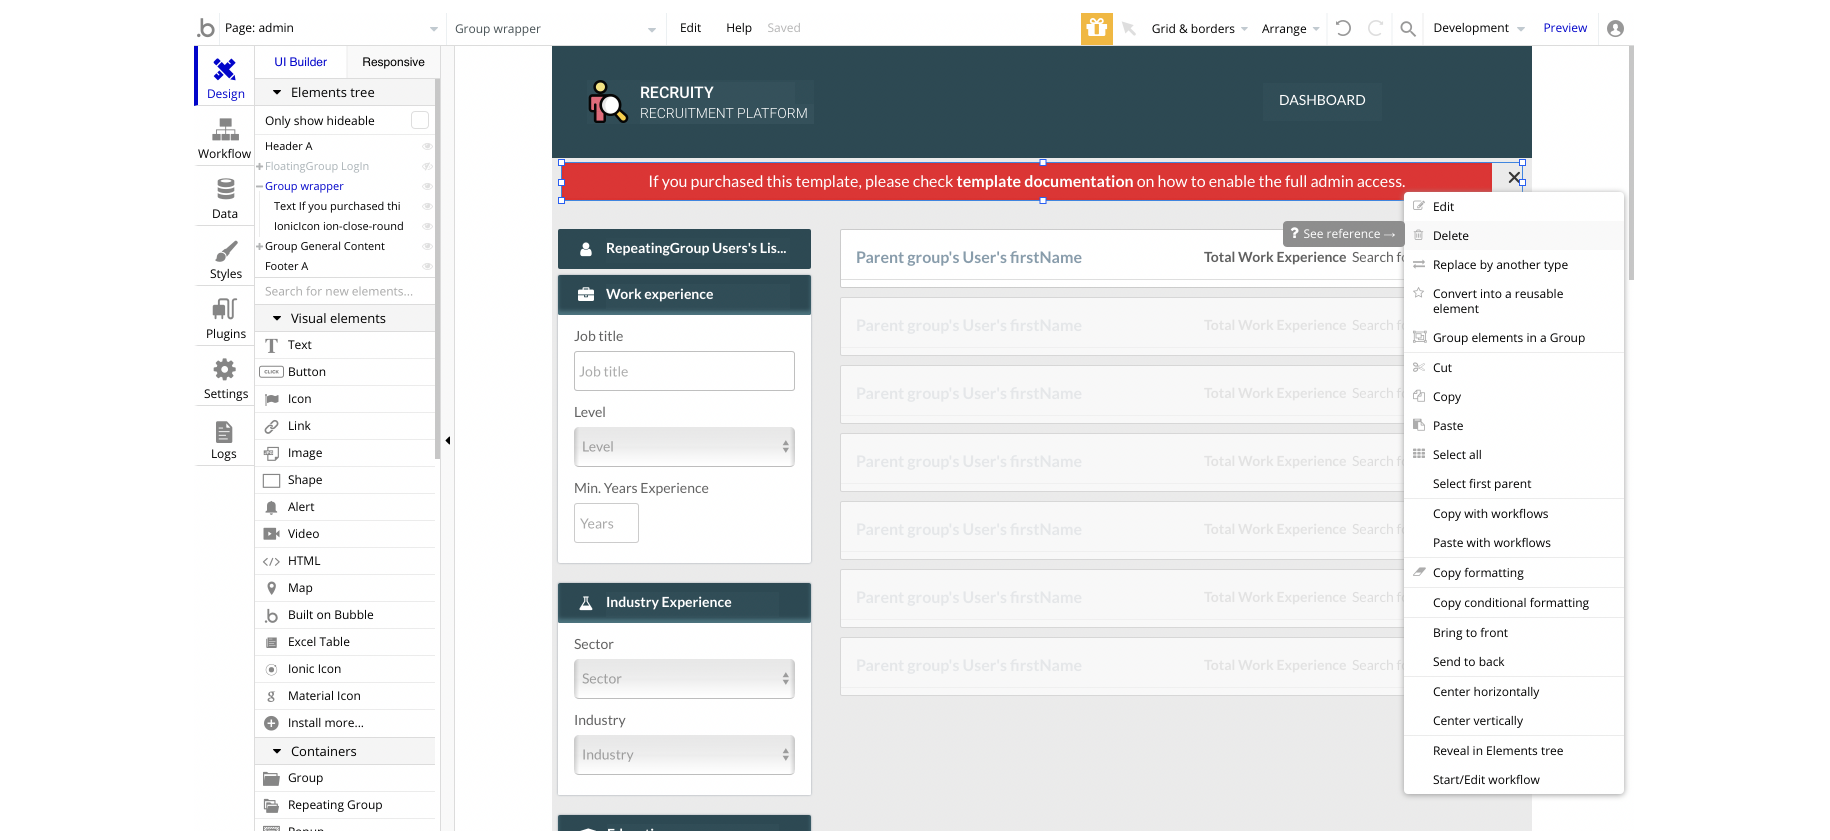Viewport: 1830px width, 840px height.
Task: Tick the Only show hideable checkbox
Action: [420, 120]
